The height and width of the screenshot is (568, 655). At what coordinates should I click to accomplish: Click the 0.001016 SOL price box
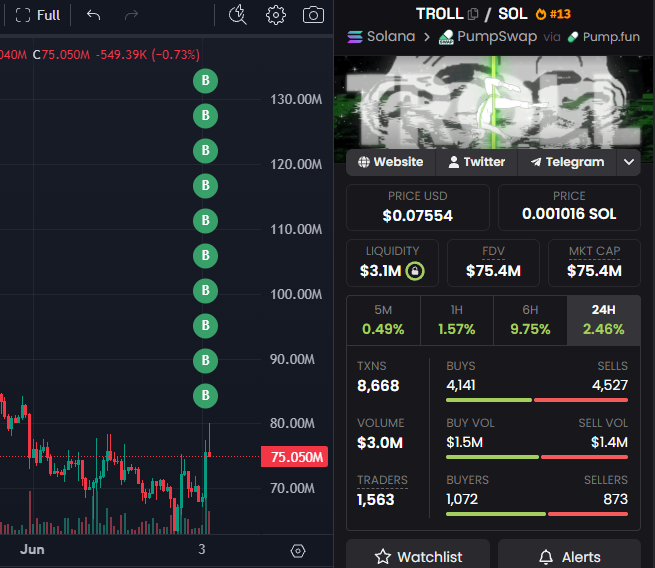(x=569, y=208)
